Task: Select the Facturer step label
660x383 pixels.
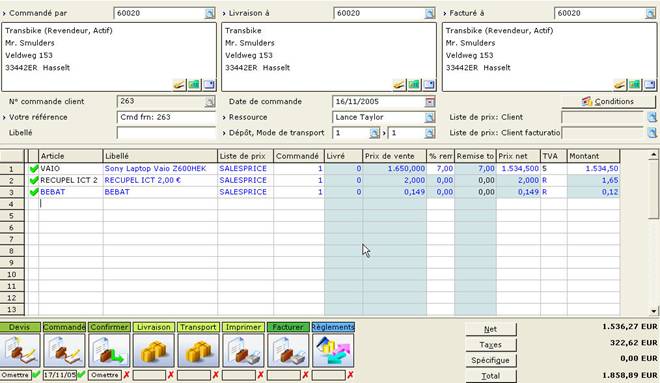Action: coord(288,327)
